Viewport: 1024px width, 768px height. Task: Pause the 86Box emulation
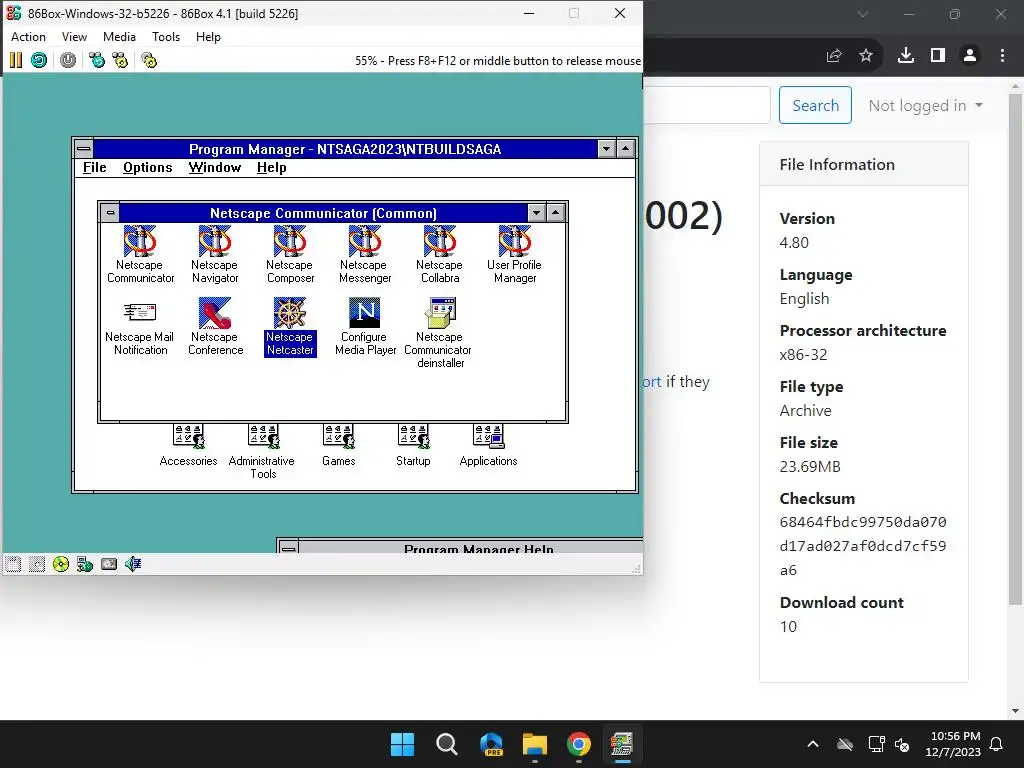[16, 61]
